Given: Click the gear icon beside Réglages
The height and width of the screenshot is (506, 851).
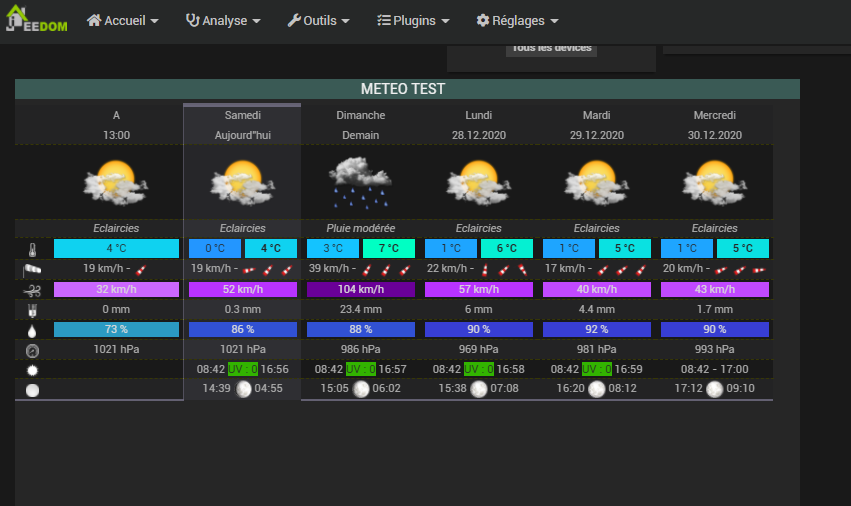Looking at the screenshot, I should pos(483,21).
